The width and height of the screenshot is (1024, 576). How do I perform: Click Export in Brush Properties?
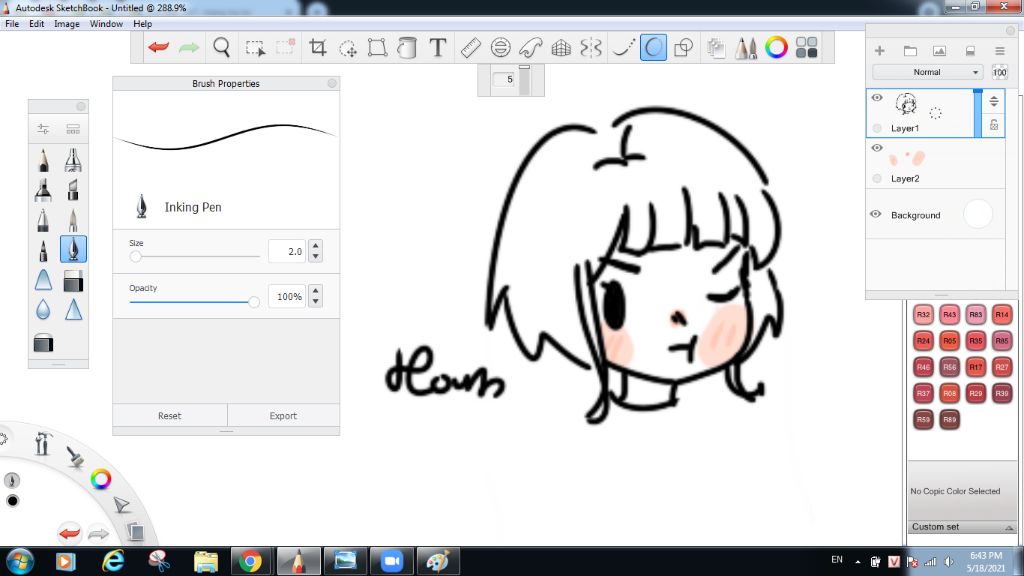(283, 415)
